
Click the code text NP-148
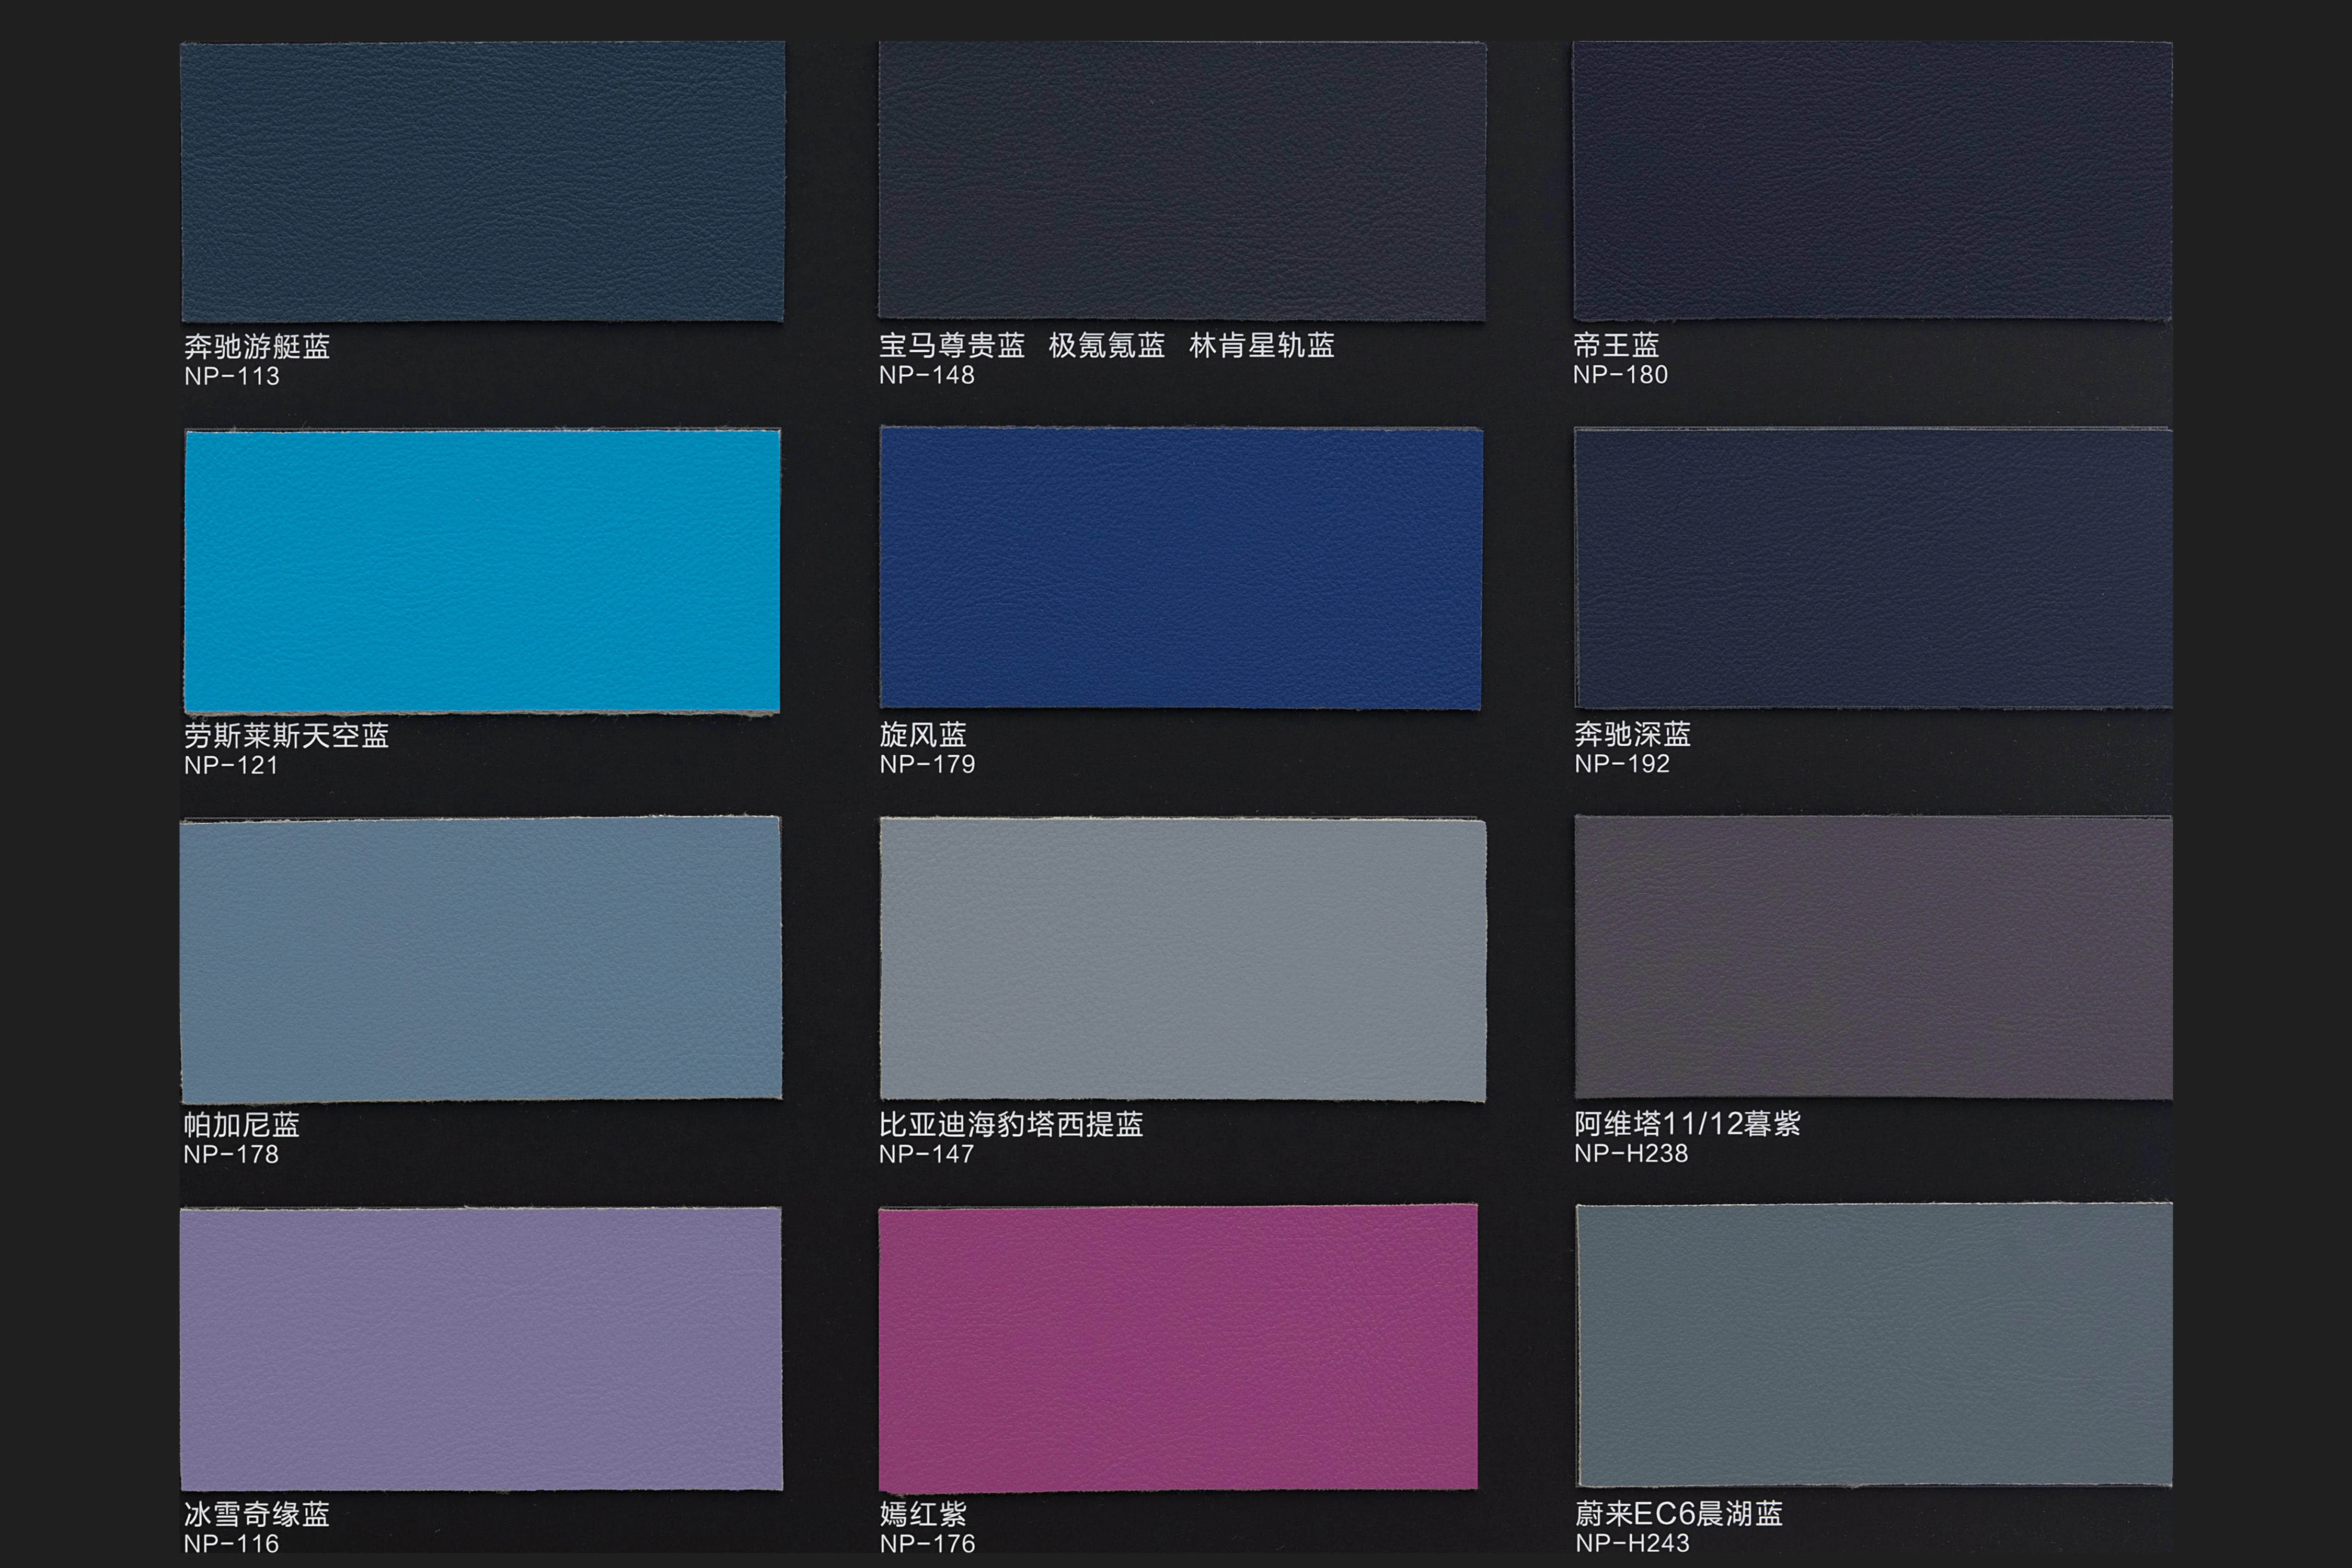pyautogui.click(x=927, y=376)
